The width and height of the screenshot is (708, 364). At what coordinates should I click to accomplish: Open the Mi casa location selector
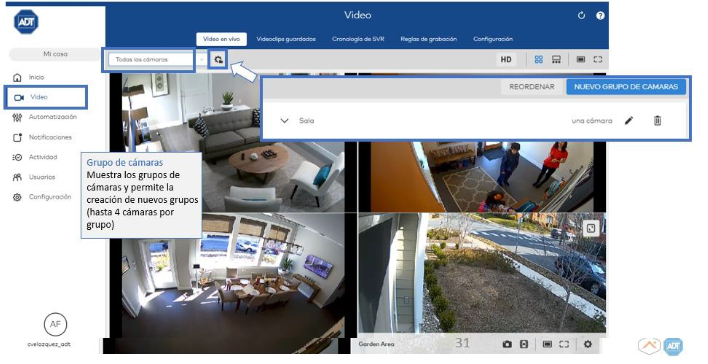coord(55,54)
